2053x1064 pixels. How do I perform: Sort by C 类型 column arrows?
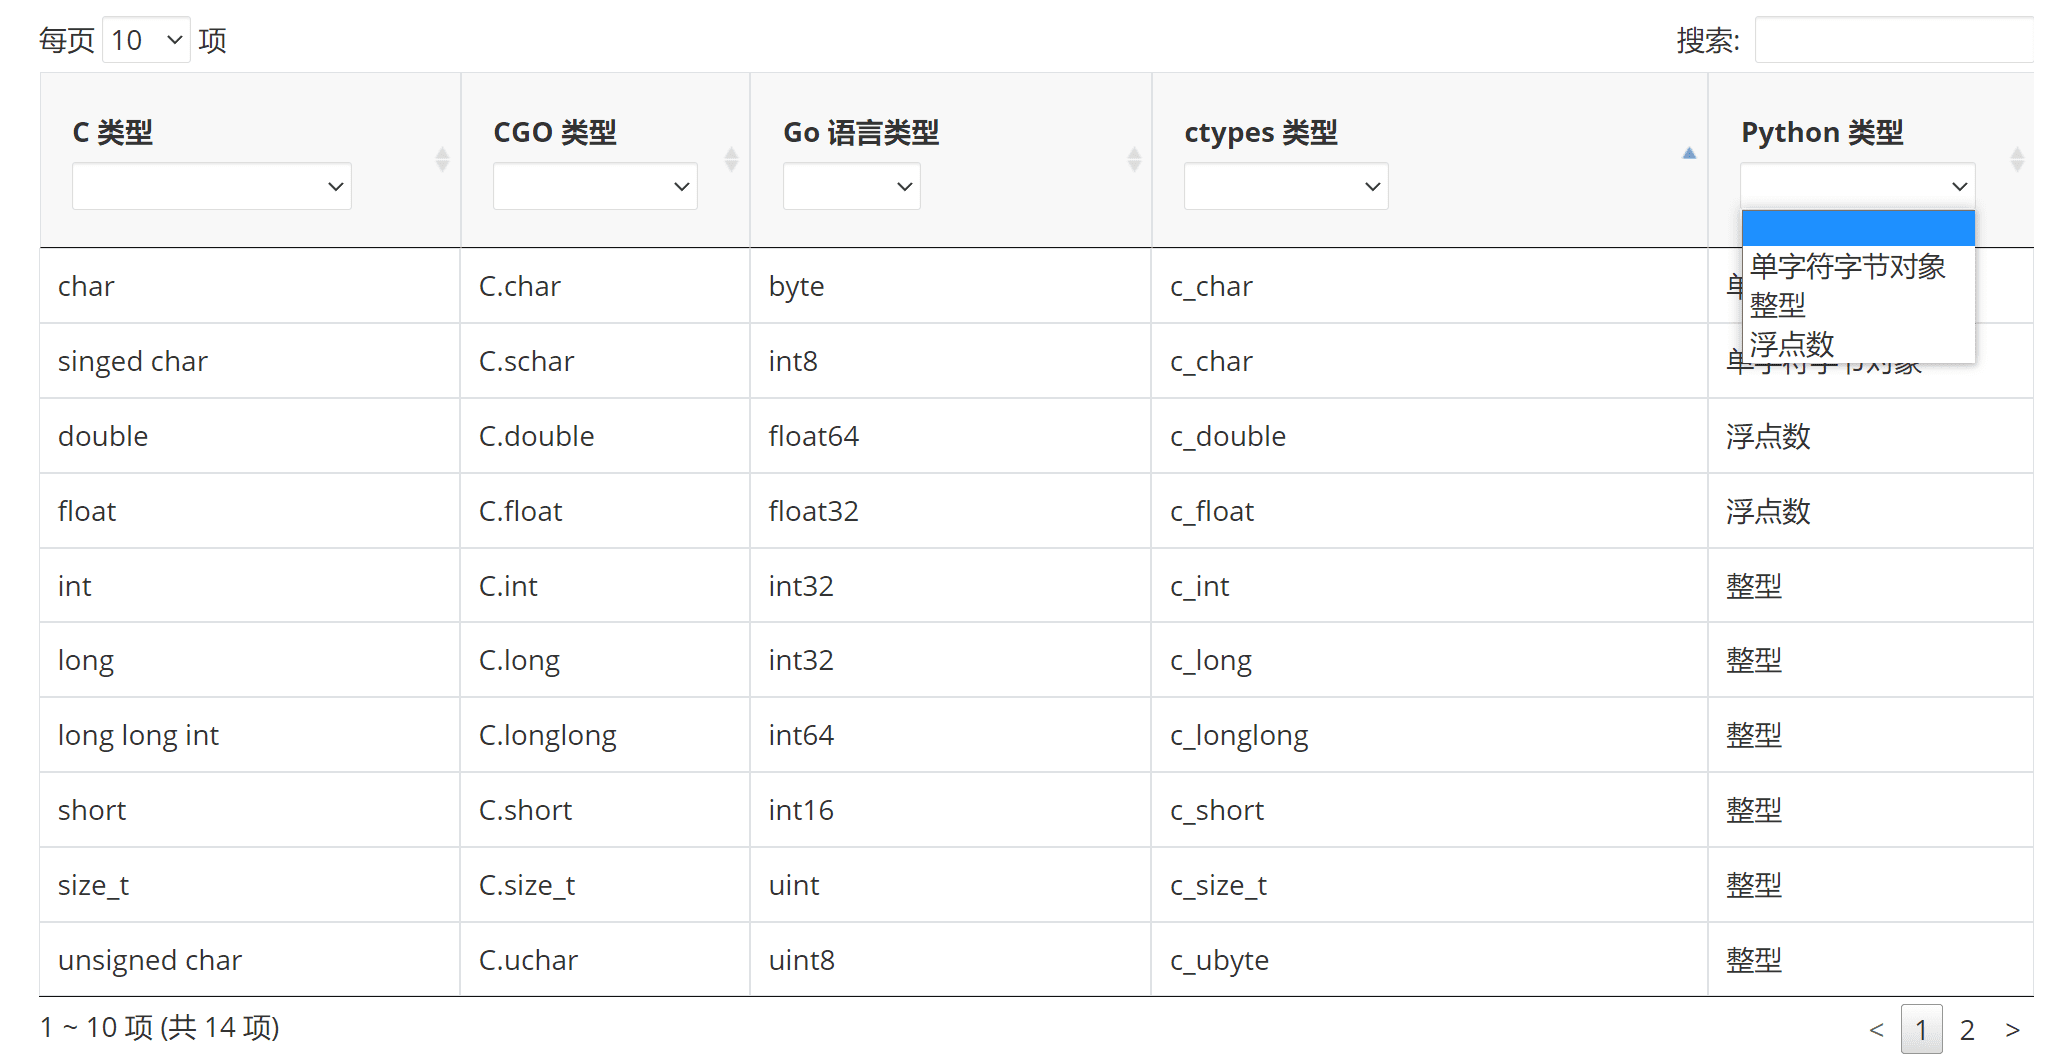tap(442, 159)
